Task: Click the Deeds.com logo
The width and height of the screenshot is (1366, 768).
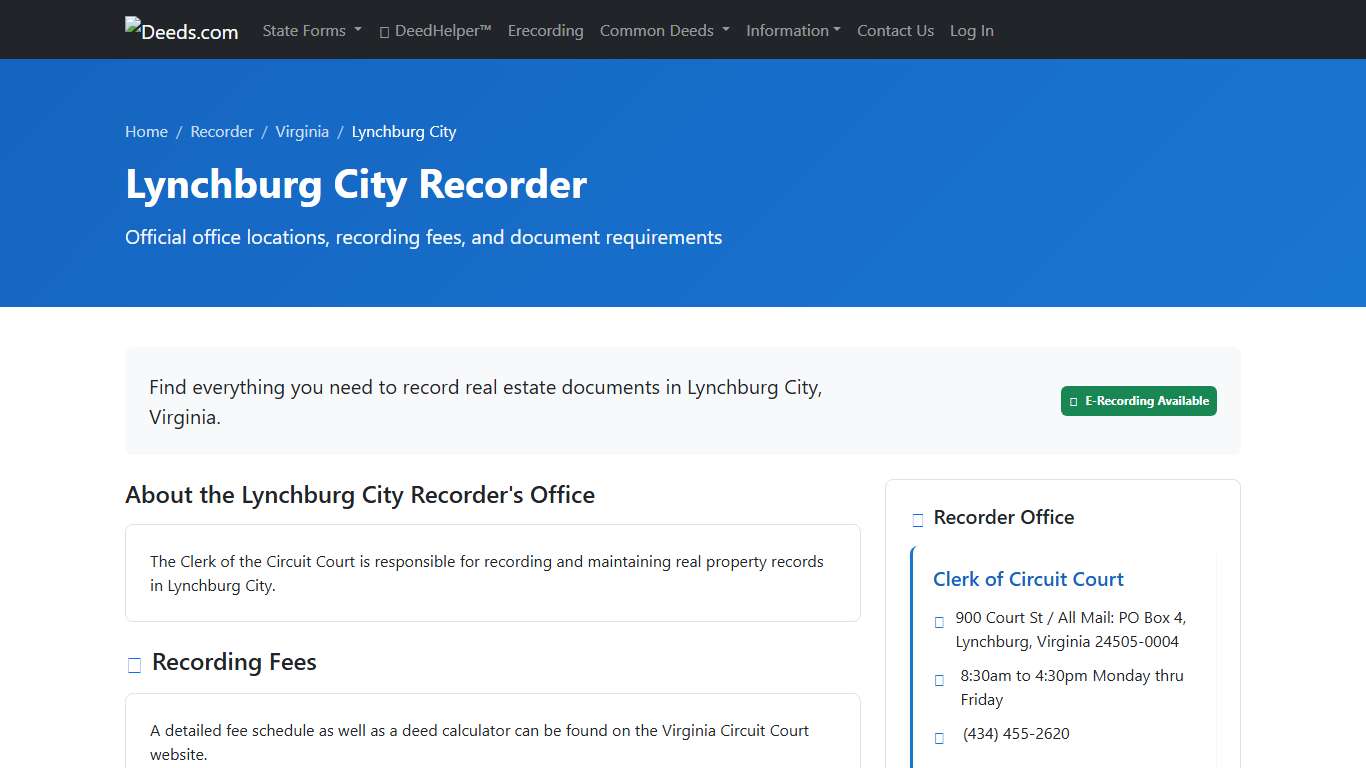Action: pos(181,29)
